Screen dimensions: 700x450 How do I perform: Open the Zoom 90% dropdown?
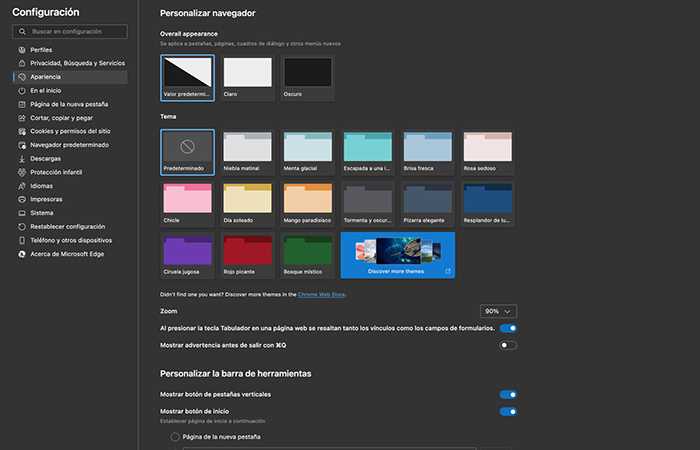click(x=498, y=311)
